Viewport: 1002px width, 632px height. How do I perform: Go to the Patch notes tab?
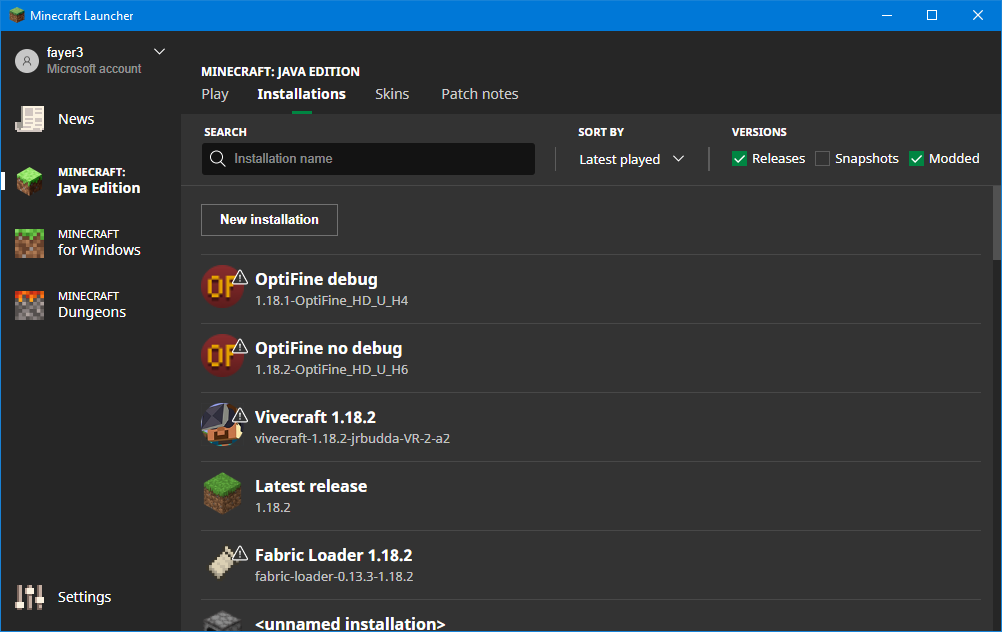(x=480, y=94)
